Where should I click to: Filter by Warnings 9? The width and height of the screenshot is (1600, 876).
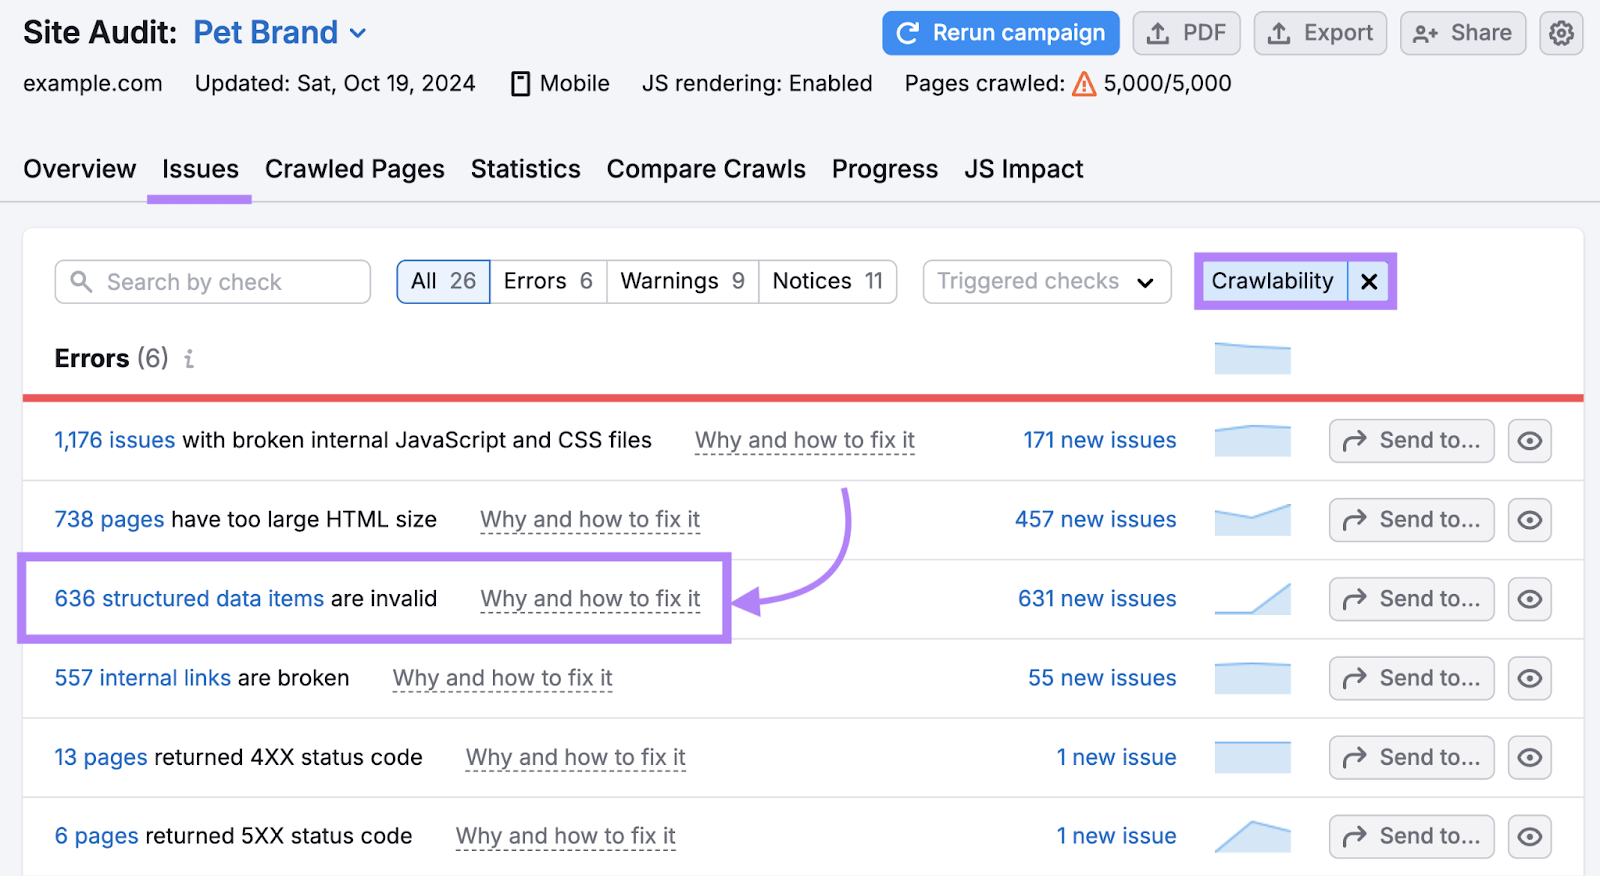(682, 282)
